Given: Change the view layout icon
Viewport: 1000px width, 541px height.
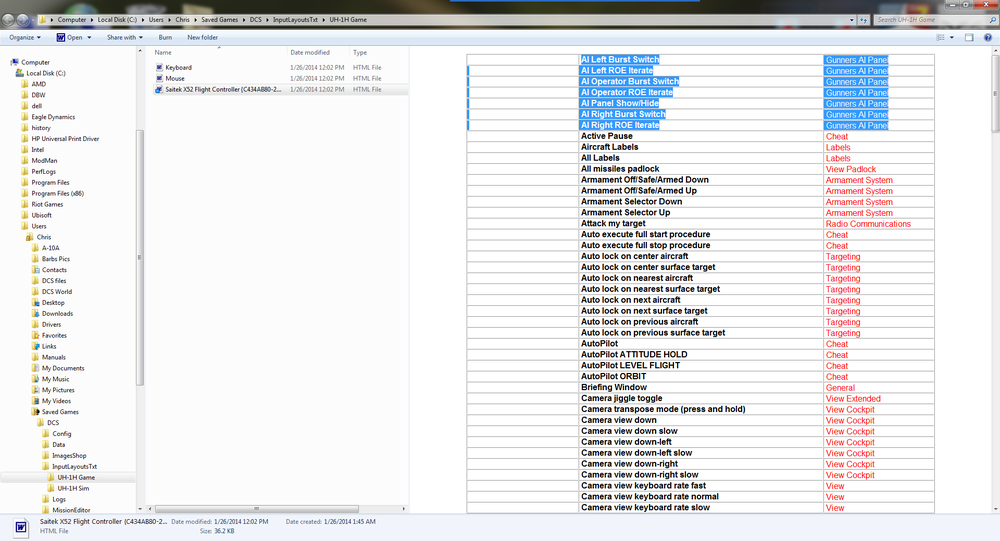Looking at the screenshot, I should (x=940, y=38).
